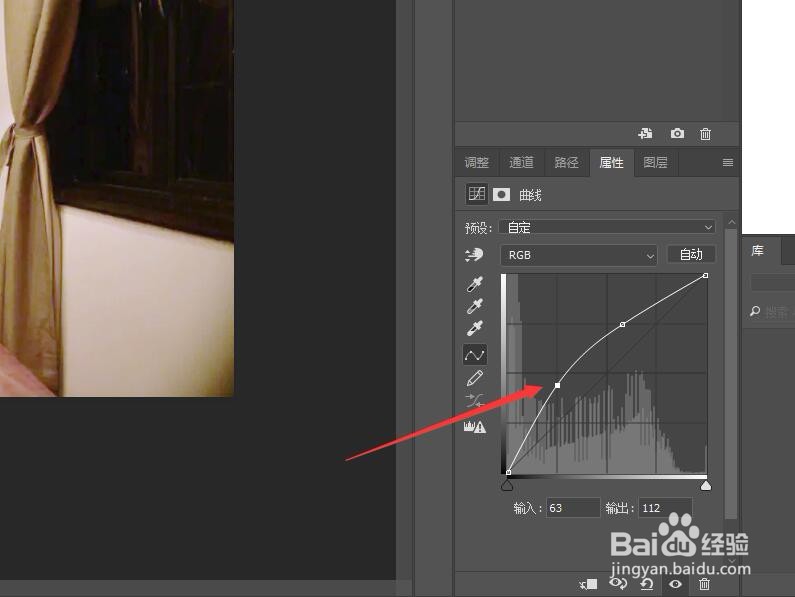Click the curves adjustment icon in Properties
Screen dimensions: 795x597
tap(477, 194)
